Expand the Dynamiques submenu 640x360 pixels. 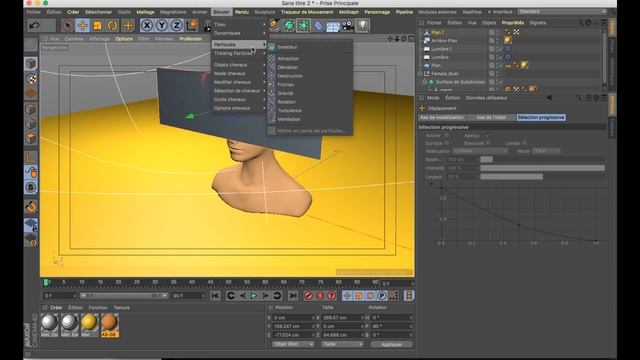[239, 33]
